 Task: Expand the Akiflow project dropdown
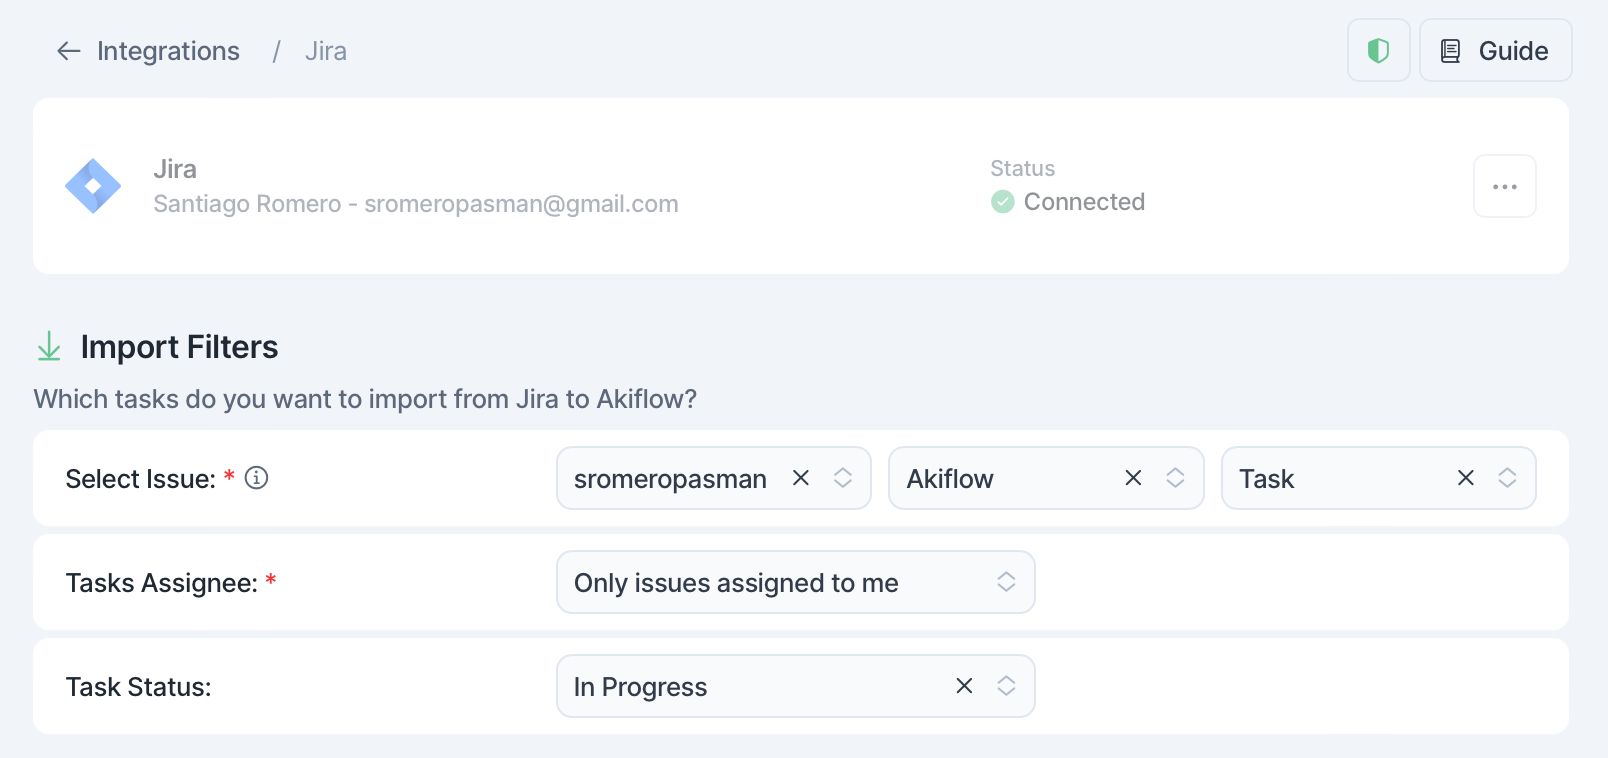click(x=1175, y=478)
